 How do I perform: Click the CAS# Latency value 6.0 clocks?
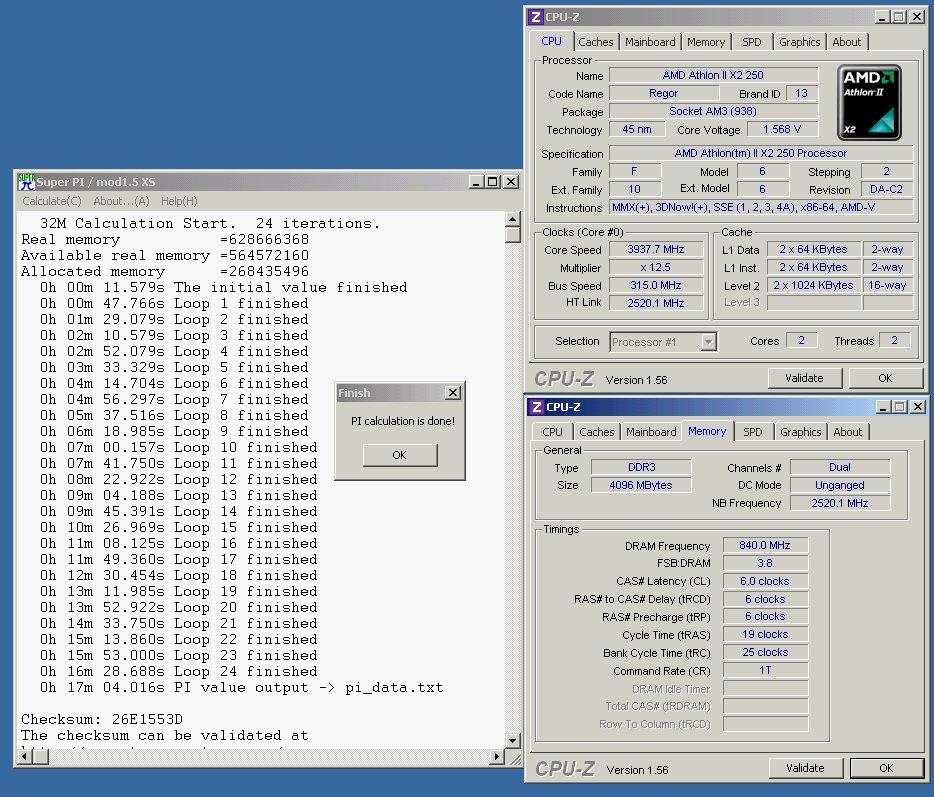765,581
